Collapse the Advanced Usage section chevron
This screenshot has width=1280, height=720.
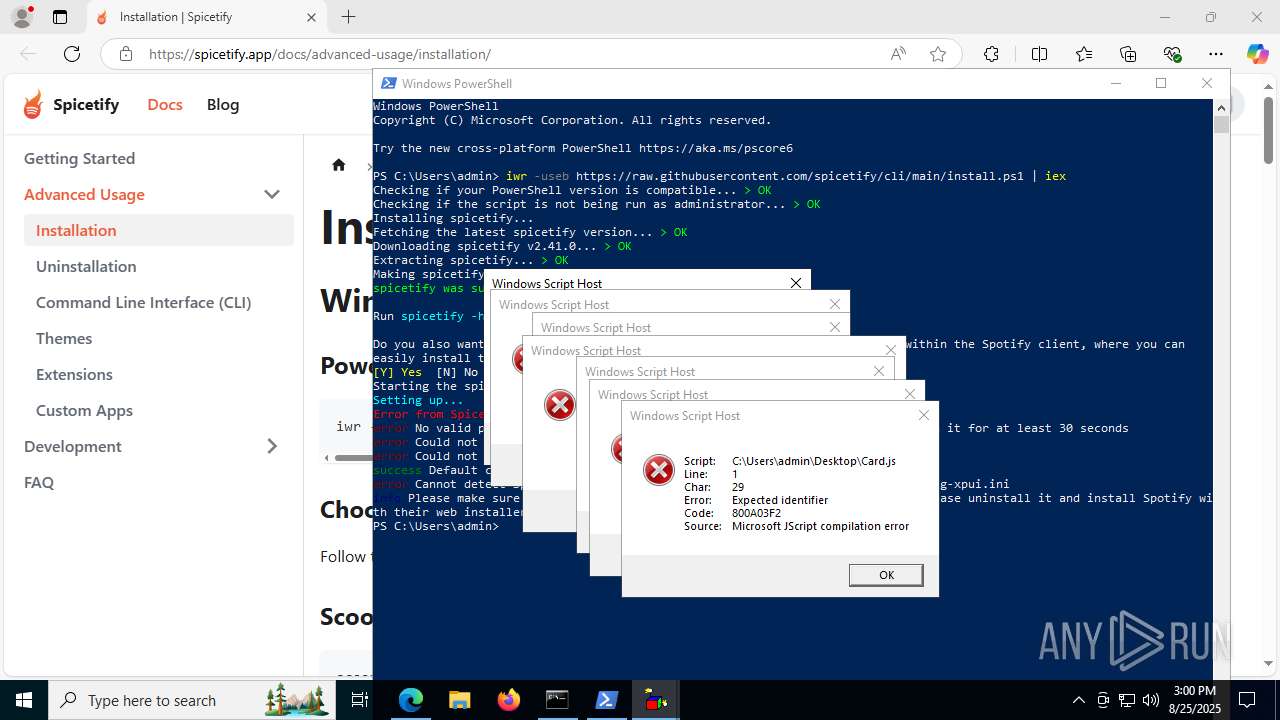coord(272,194)
